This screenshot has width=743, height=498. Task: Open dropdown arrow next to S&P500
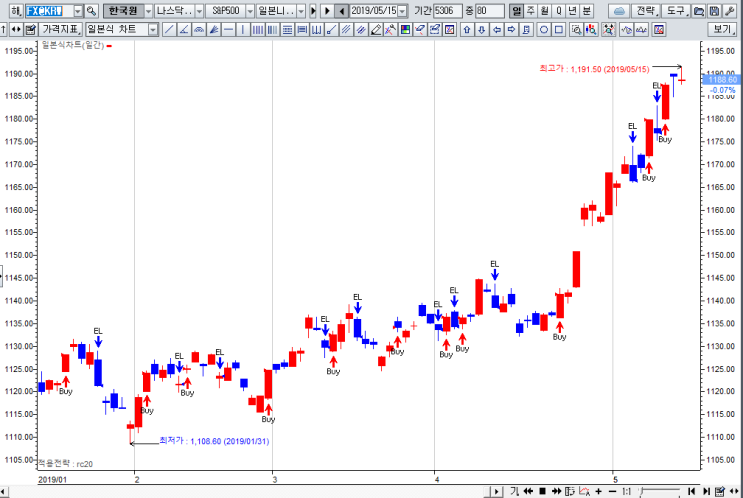(x=250, y=11)
